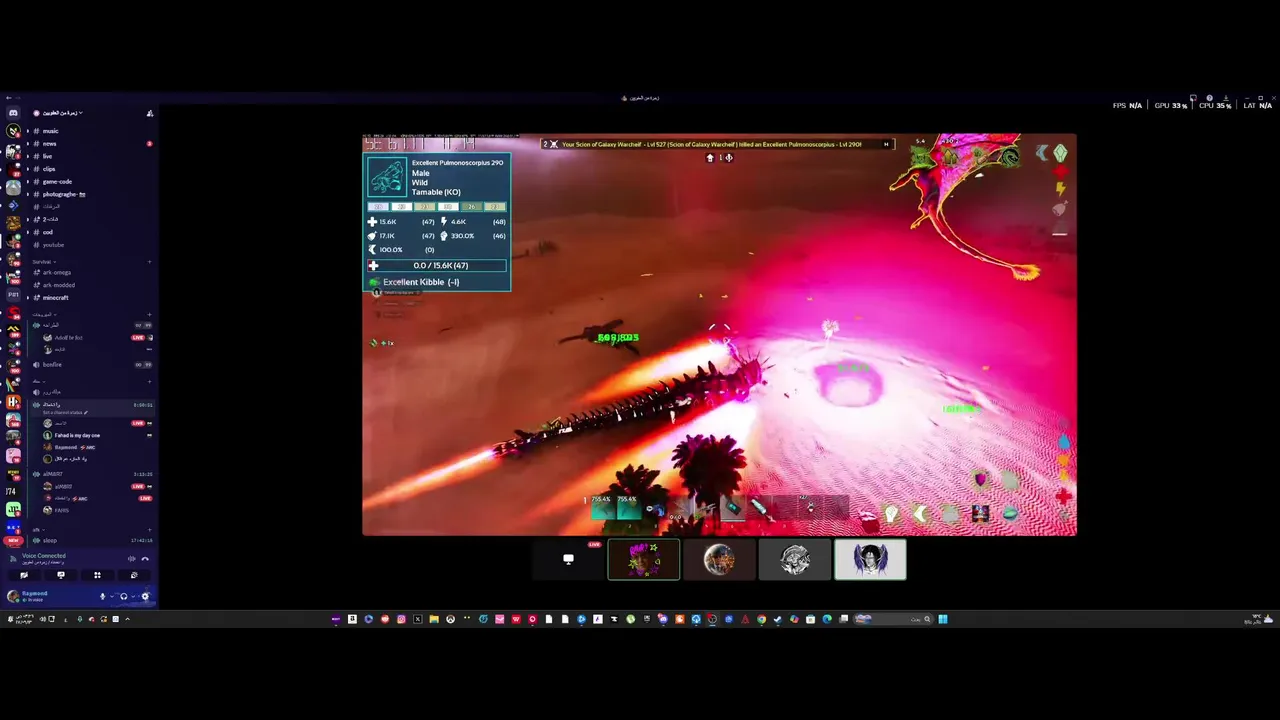
Task: Expand thread arrow next to #game-code
Action: coord(28,182)
